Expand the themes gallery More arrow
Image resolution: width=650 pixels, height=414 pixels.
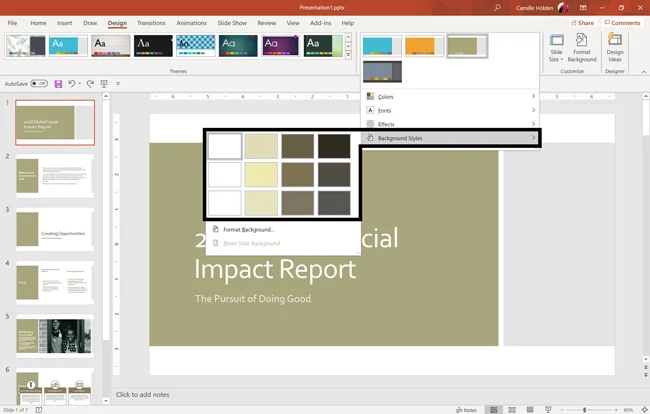pyautogui.click(x=348, y=55)
